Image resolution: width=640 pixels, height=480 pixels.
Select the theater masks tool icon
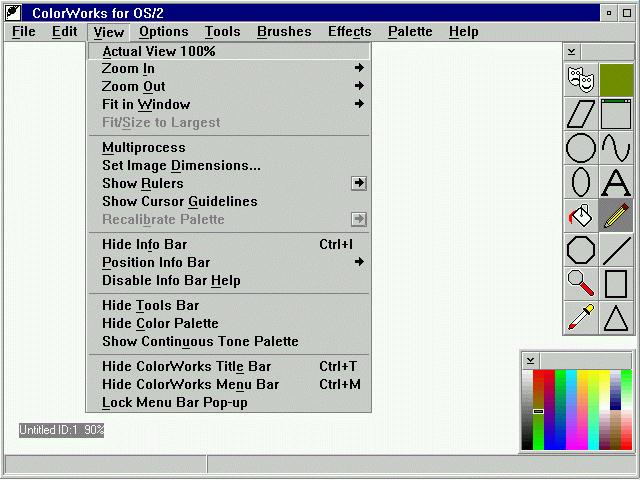581,80
